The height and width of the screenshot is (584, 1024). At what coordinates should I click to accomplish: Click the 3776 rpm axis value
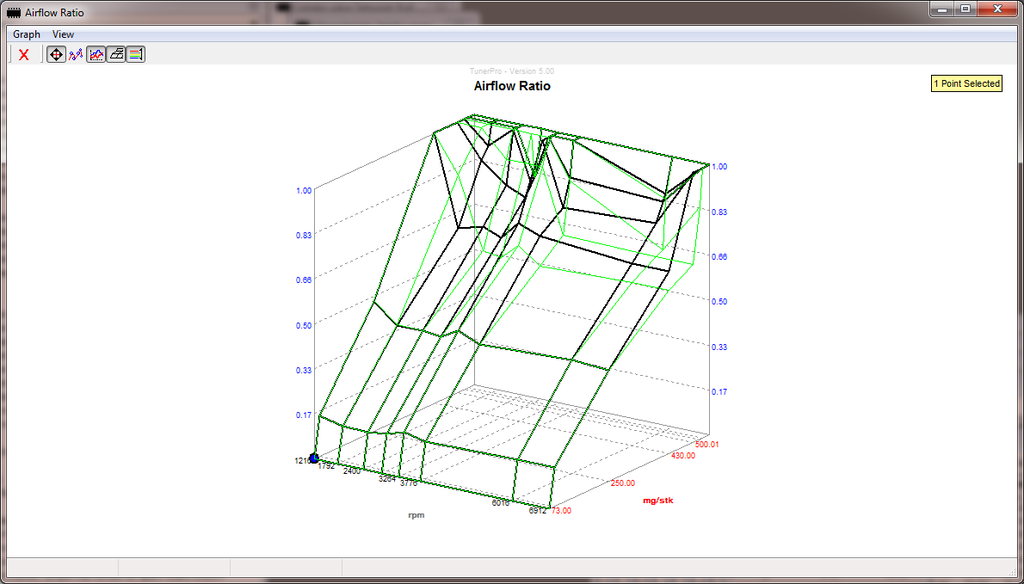(409, 483)
